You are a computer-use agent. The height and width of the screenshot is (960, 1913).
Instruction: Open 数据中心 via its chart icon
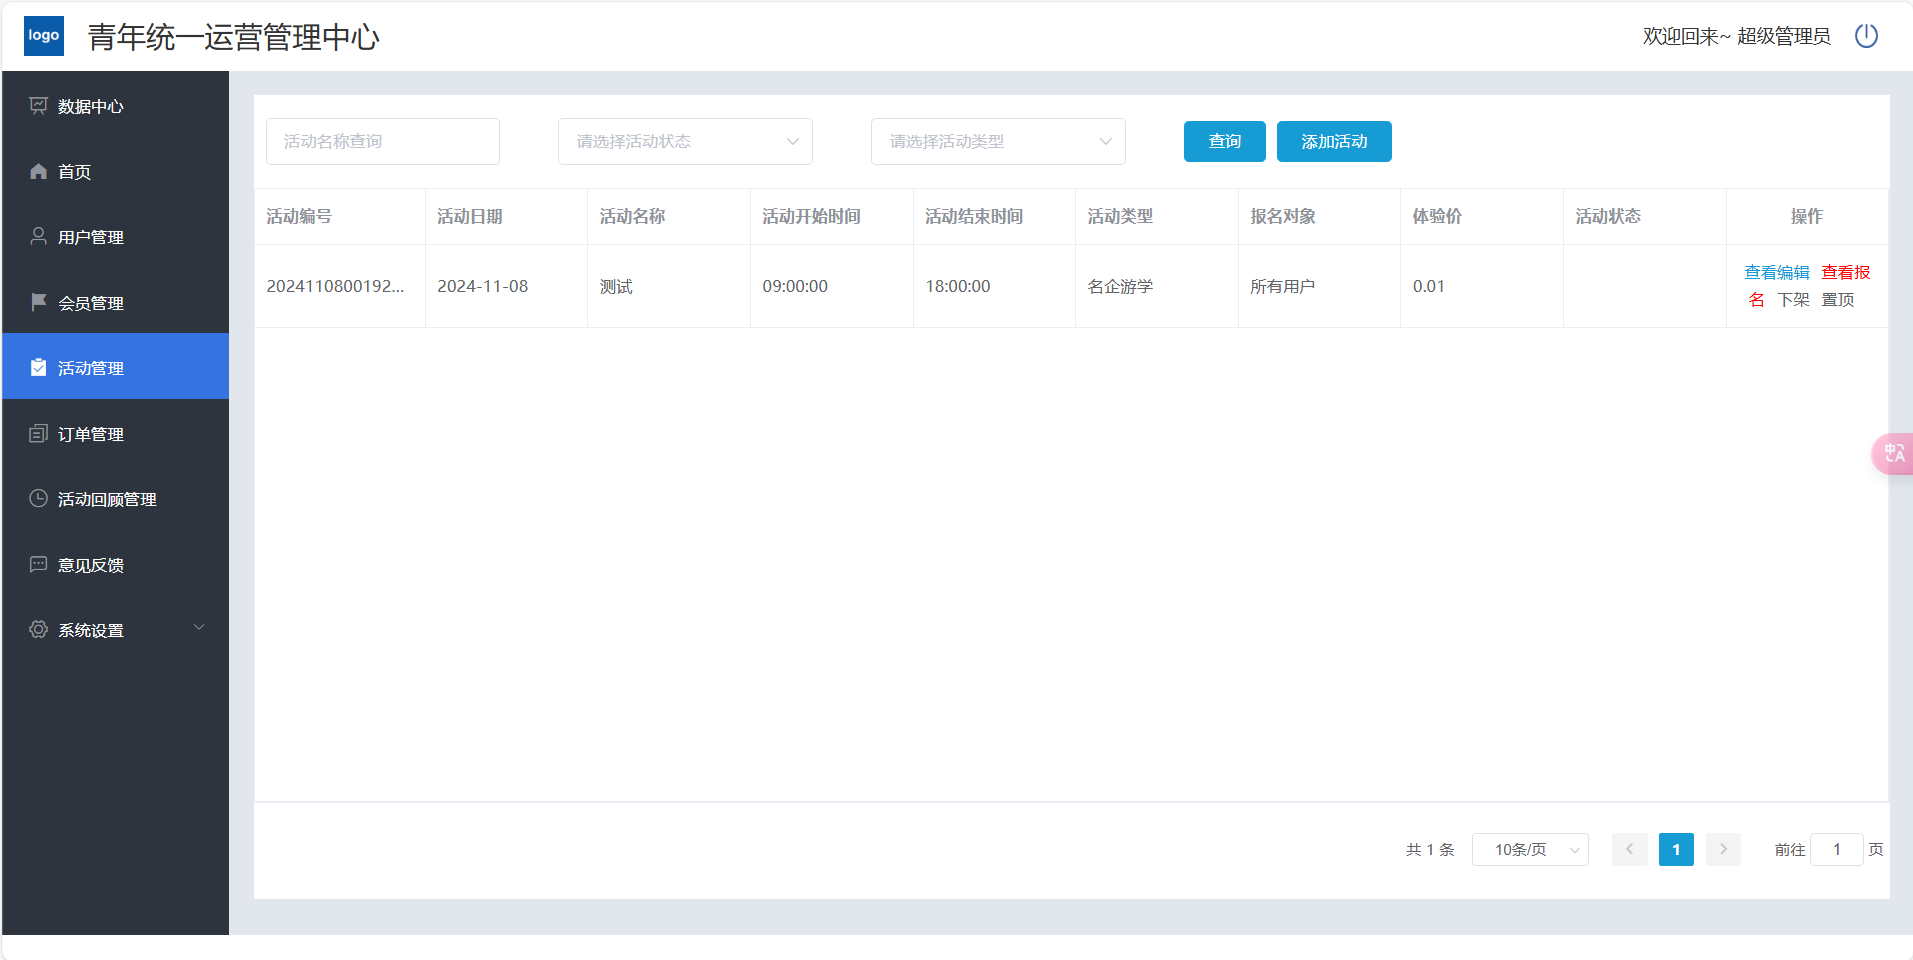38,105
